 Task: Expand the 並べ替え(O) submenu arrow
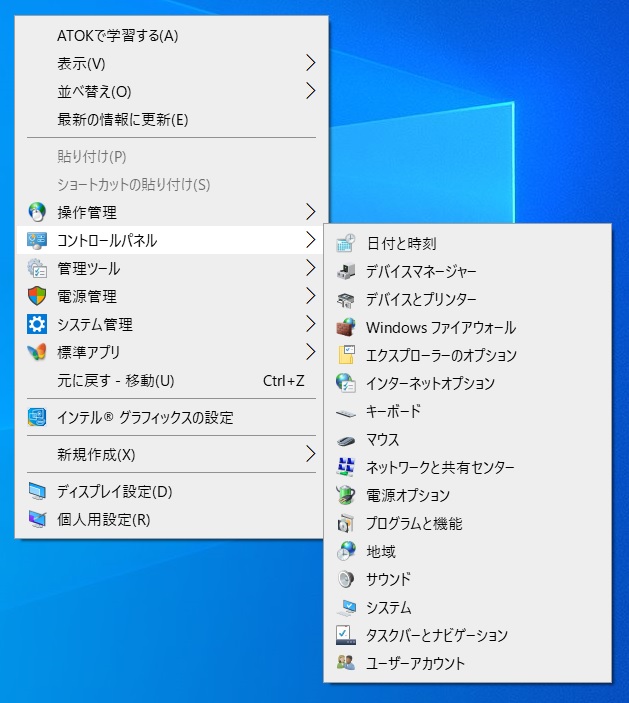(x=311, y=91)
